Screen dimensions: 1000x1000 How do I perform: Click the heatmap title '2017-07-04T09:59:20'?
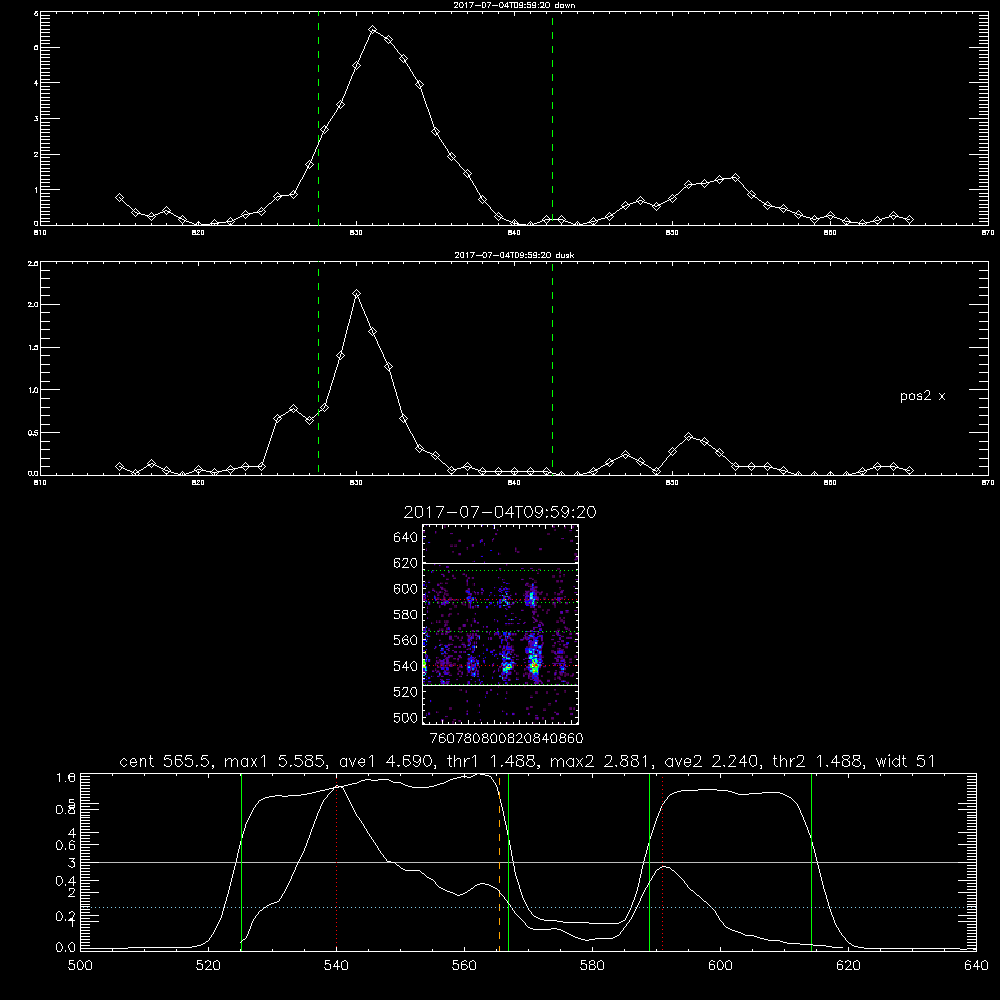click(x=500, y=512)
